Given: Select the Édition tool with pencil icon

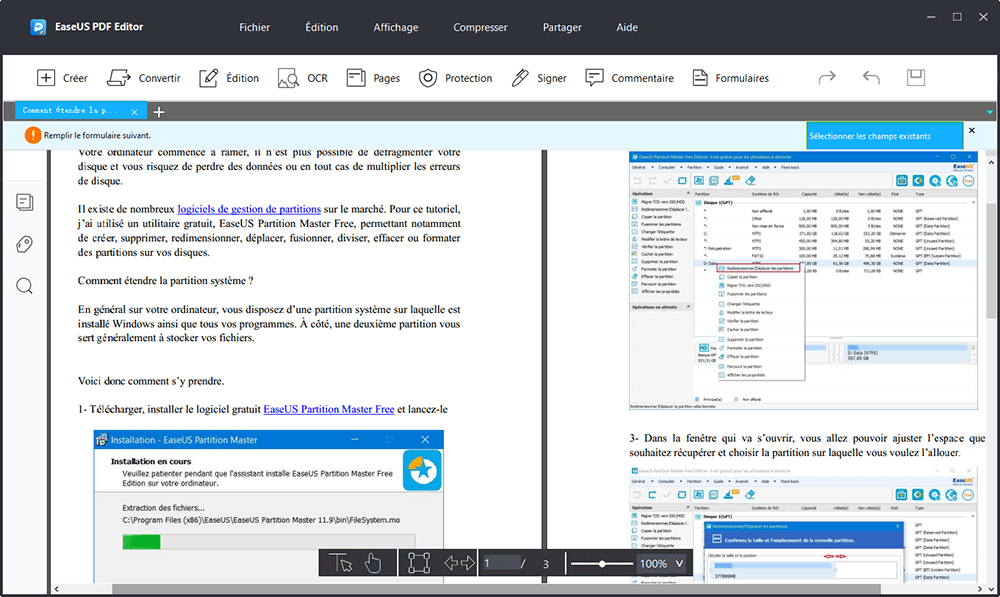Looking at the screenshot, I should pos(229,78).
